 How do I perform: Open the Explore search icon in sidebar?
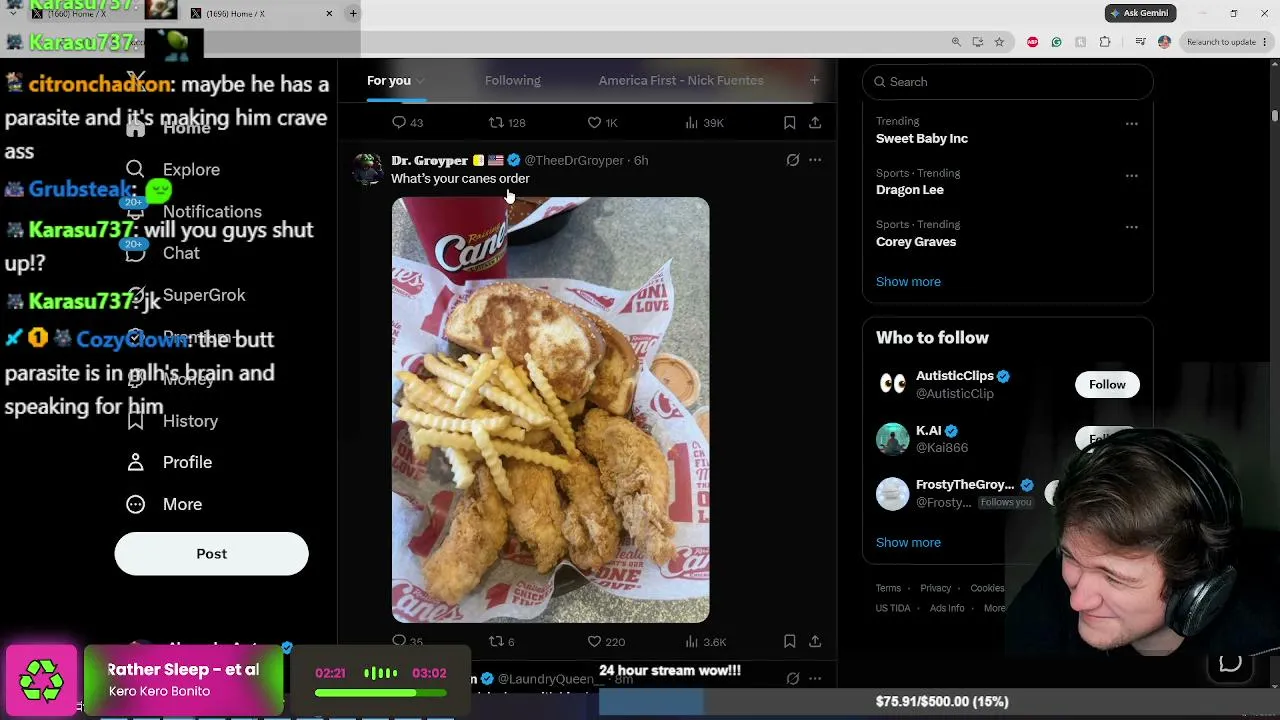[135, 169]
